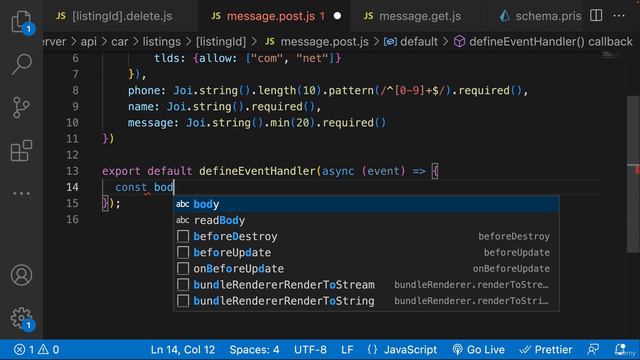Open the Manage settings gear
640x360 pixels.
(21, 318)
